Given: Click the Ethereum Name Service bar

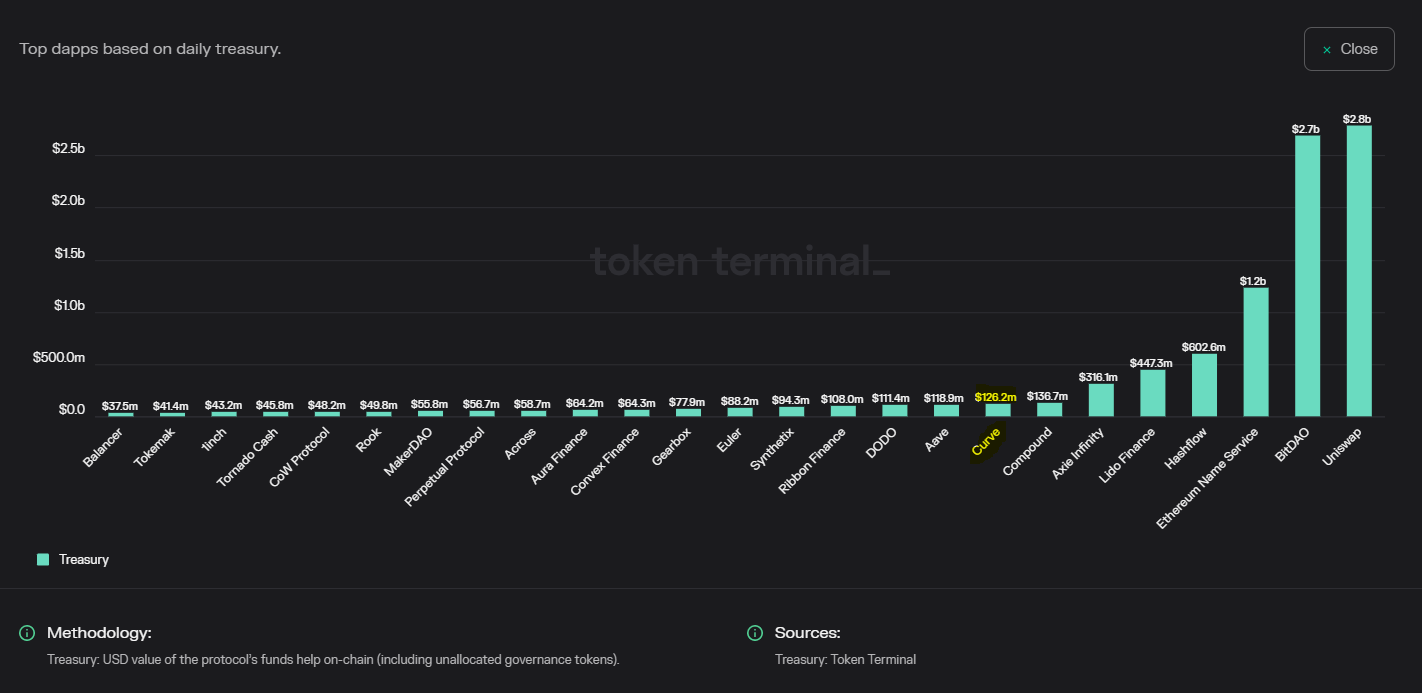Looking at the screenshot, I should tap(1256, 352).
